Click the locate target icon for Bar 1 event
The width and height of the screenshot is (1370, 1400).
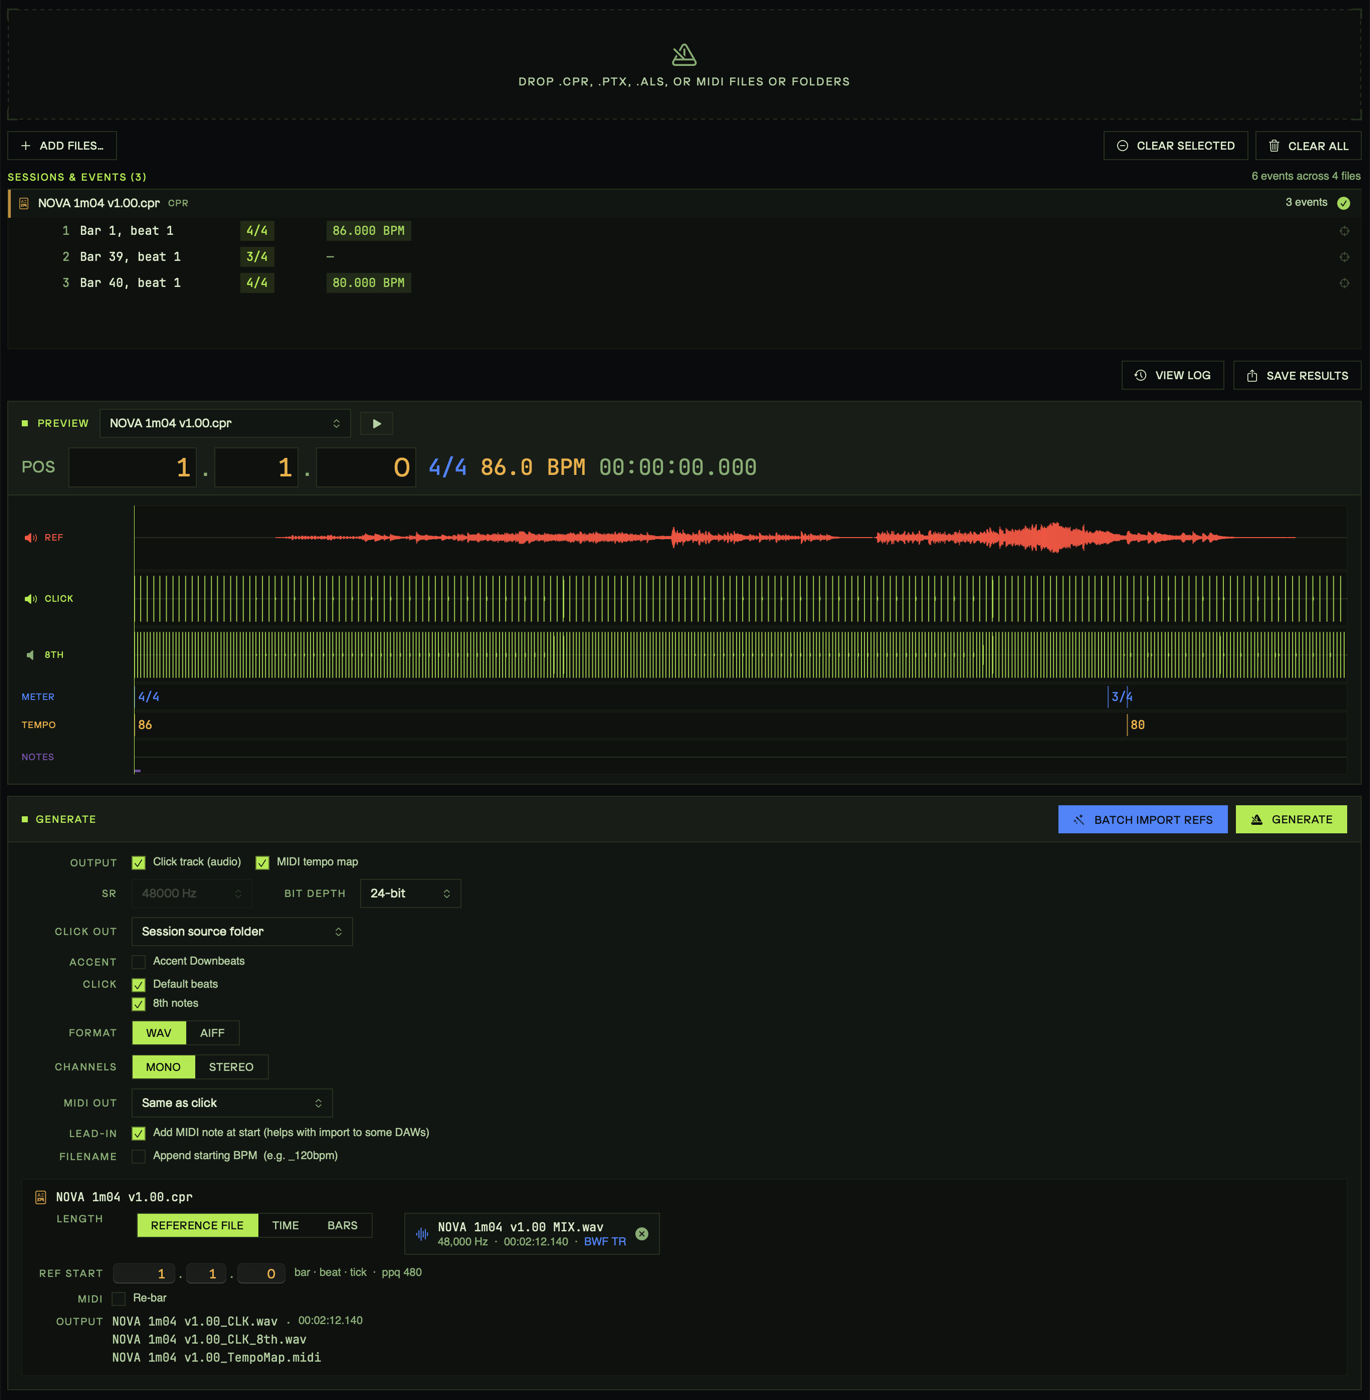pos(1344,231)
